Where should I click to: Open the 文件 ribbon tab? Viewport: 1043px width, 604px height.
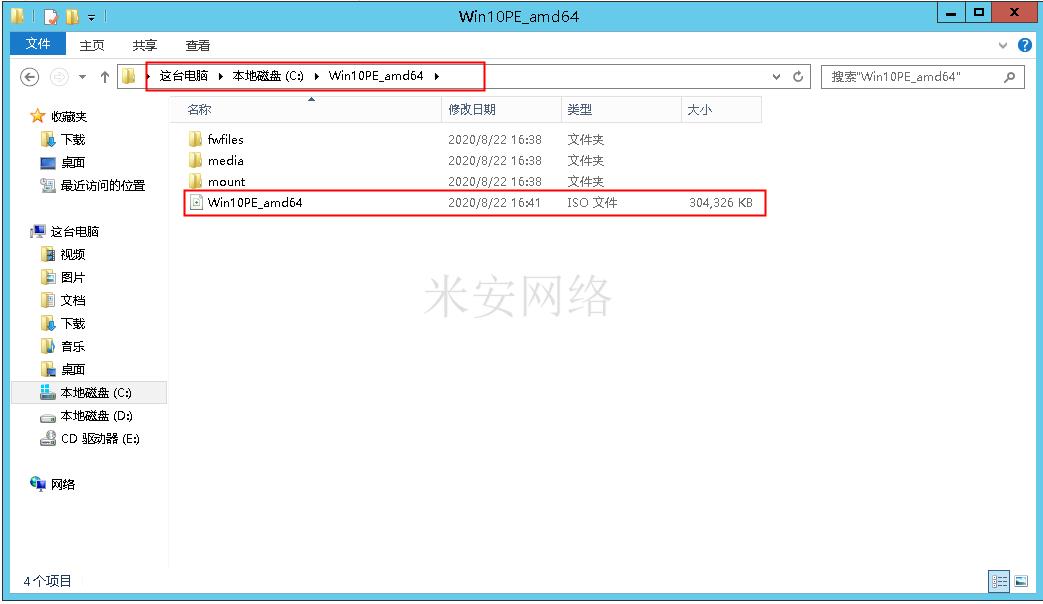click(x=38, y=44)
